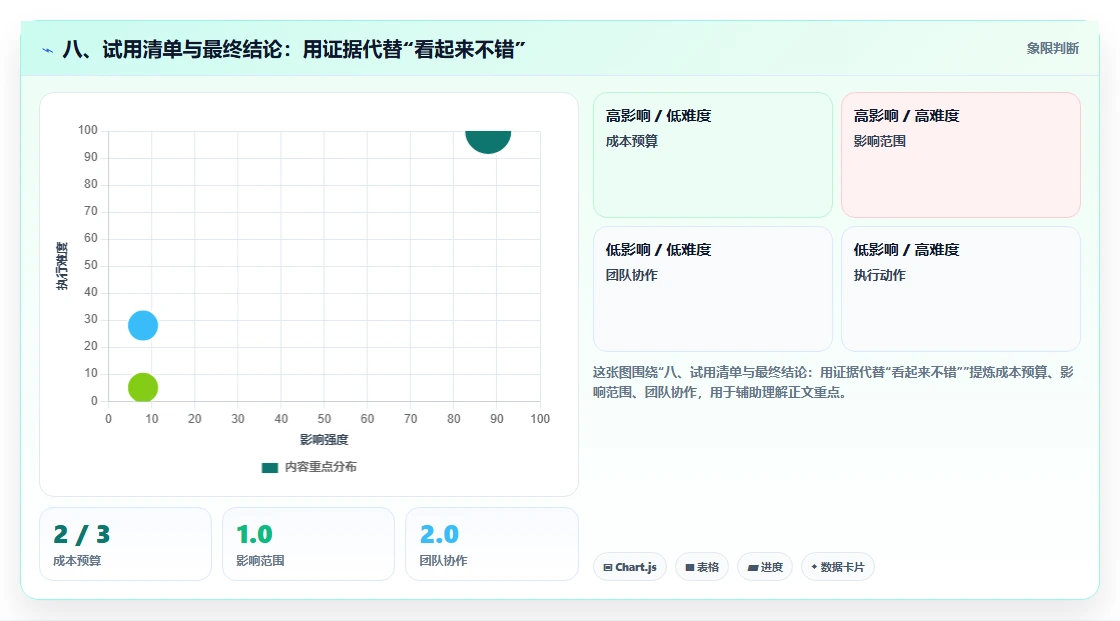The height and width of the screenshot is (621, 1120).
Task: Click the 进度 tag chip
Action: pyautogui.click(x=765, y=567)
